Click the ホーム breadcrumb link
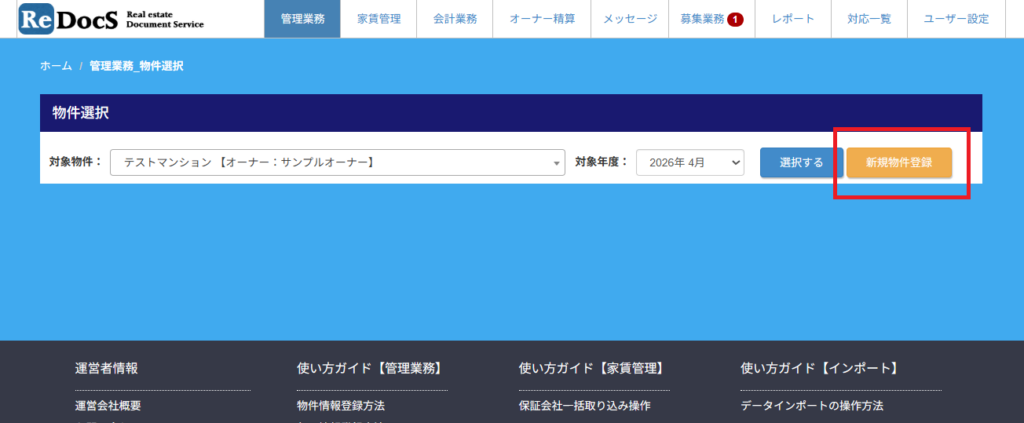 (56, 66)
